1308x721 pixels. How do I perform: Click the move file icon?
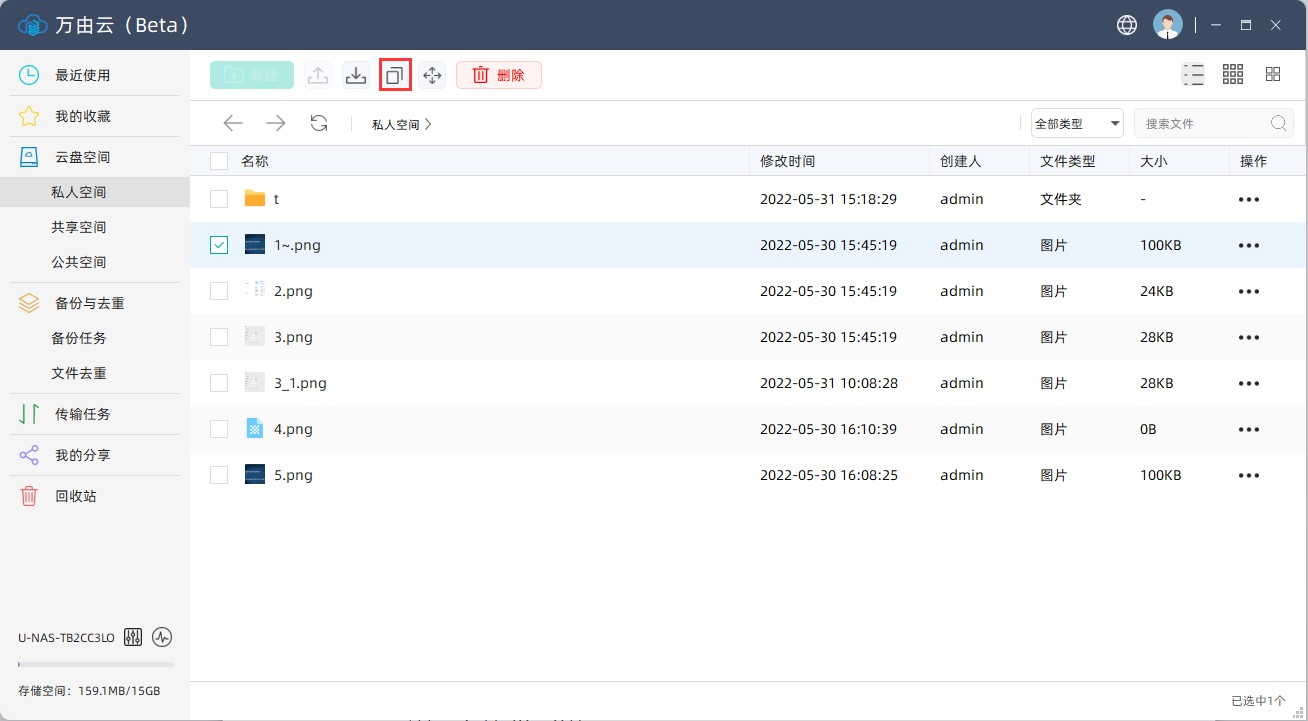click(x=432, y=74)
